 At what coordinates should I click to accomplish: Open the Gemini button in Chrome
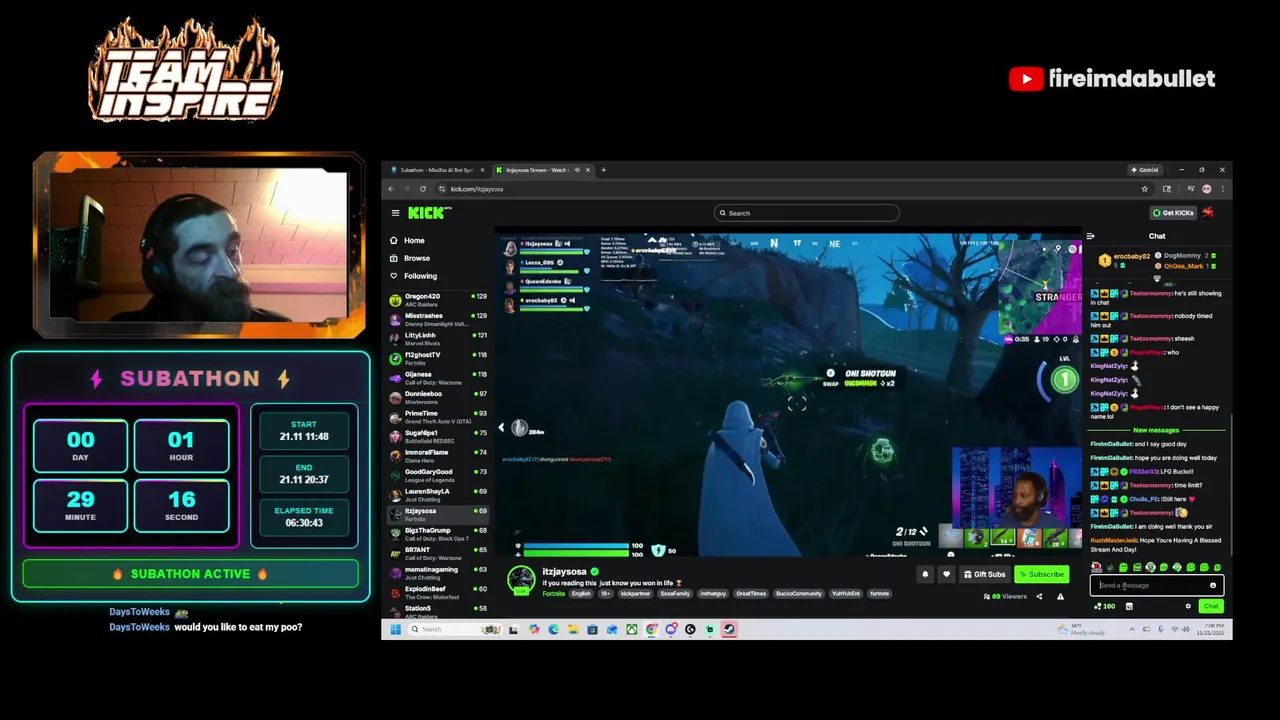point(1144,170)
